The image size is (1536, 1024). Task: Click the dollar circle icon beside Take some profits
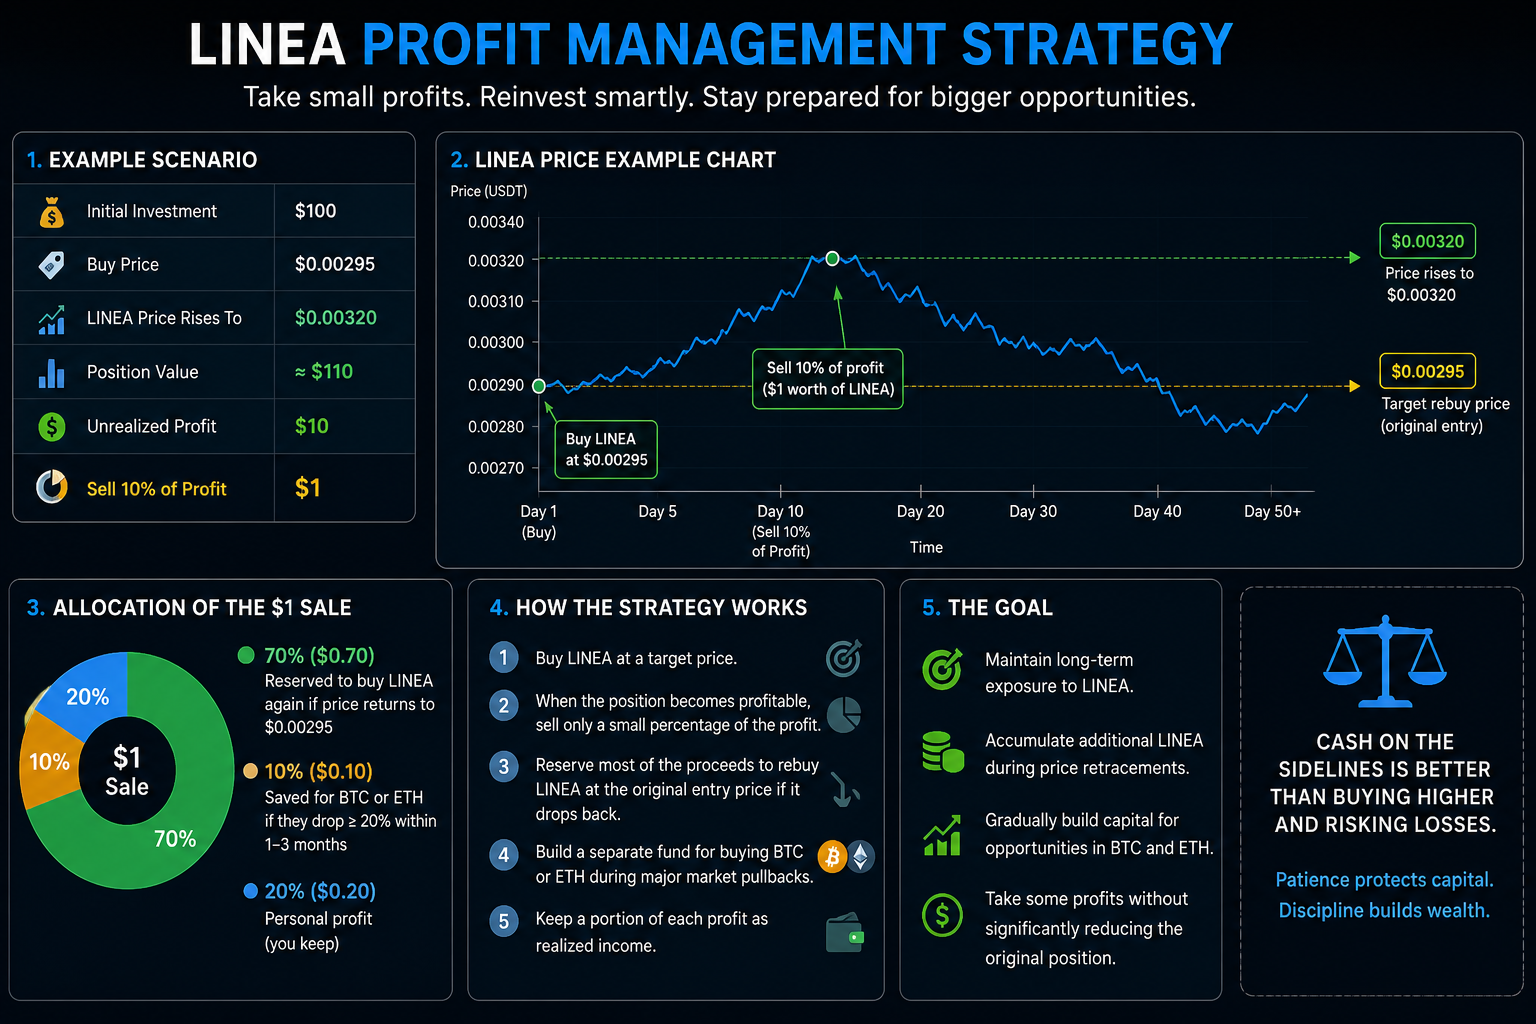942,914
